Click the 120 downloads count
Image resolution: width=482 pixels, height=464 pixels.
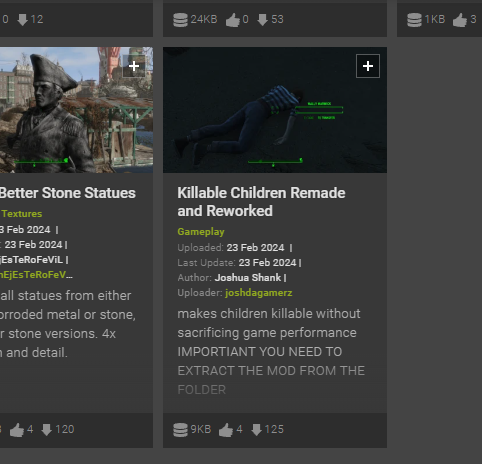pos(65,429)
